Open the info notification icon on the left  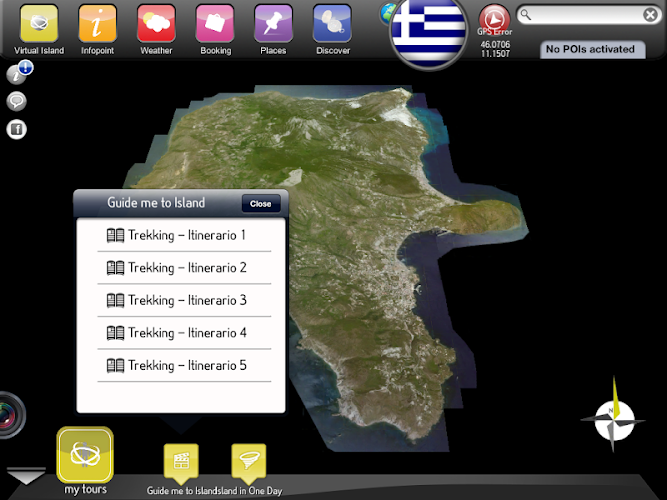[19, 73]
